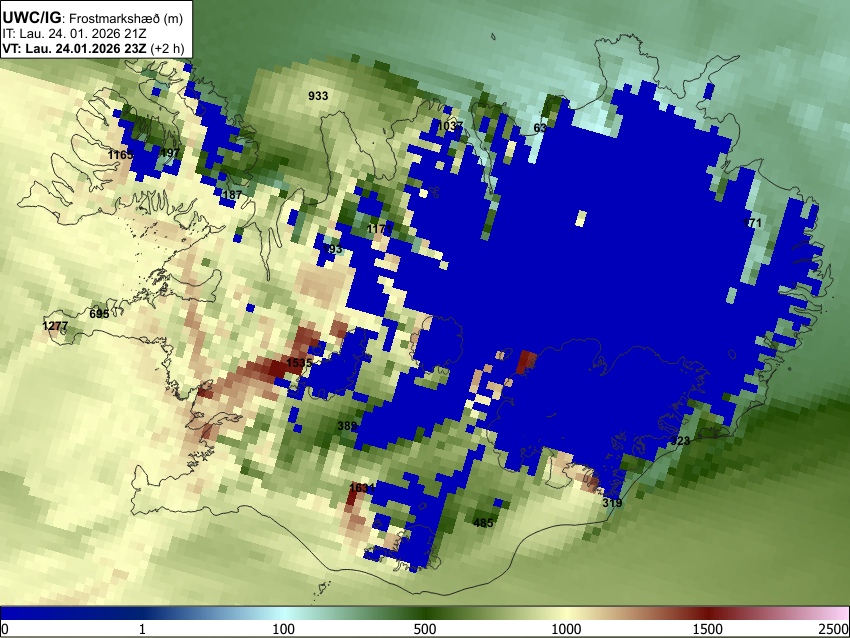Click the 63 value label on map
This screenshot has height=638, width=850.
point(540,128)
